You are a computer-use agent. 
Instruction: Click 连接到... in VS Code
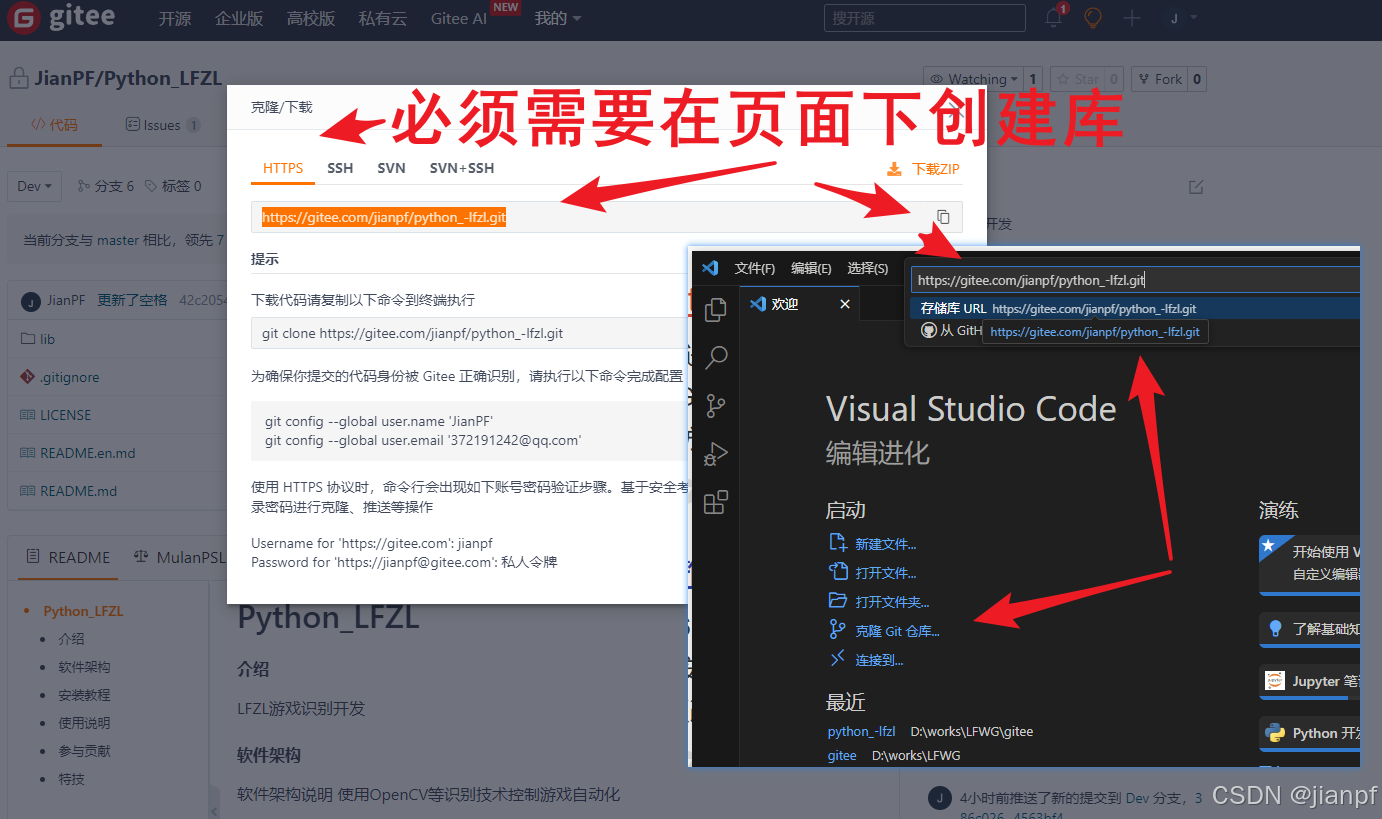pos(866,660)
